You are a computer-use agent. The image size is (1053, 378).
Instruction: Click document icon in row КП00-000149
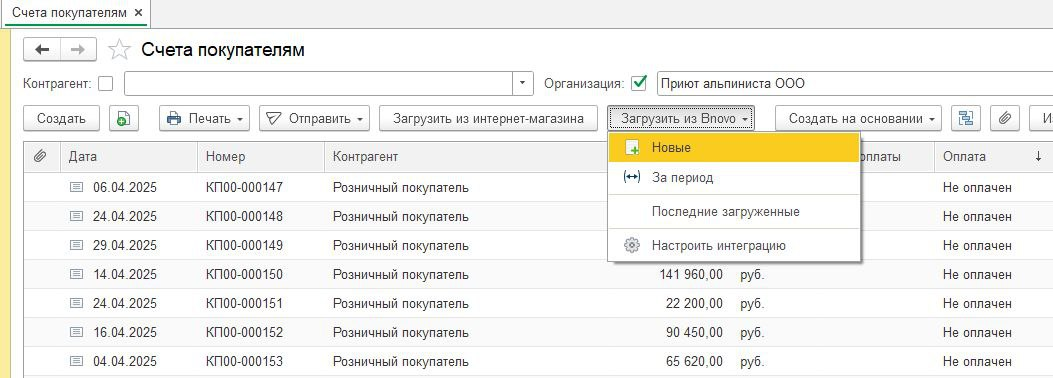(x=77, y=246)
